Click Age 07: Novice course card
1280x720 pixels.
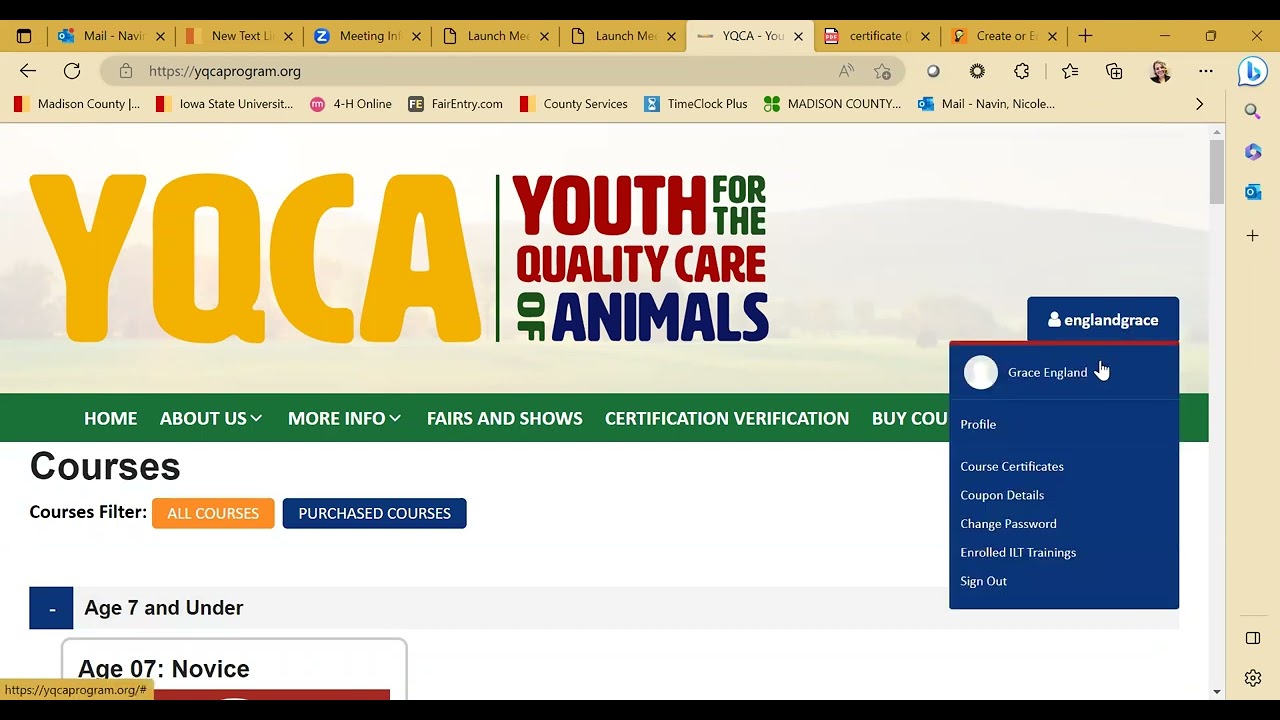pyautogui.click(x=234, y=669)
